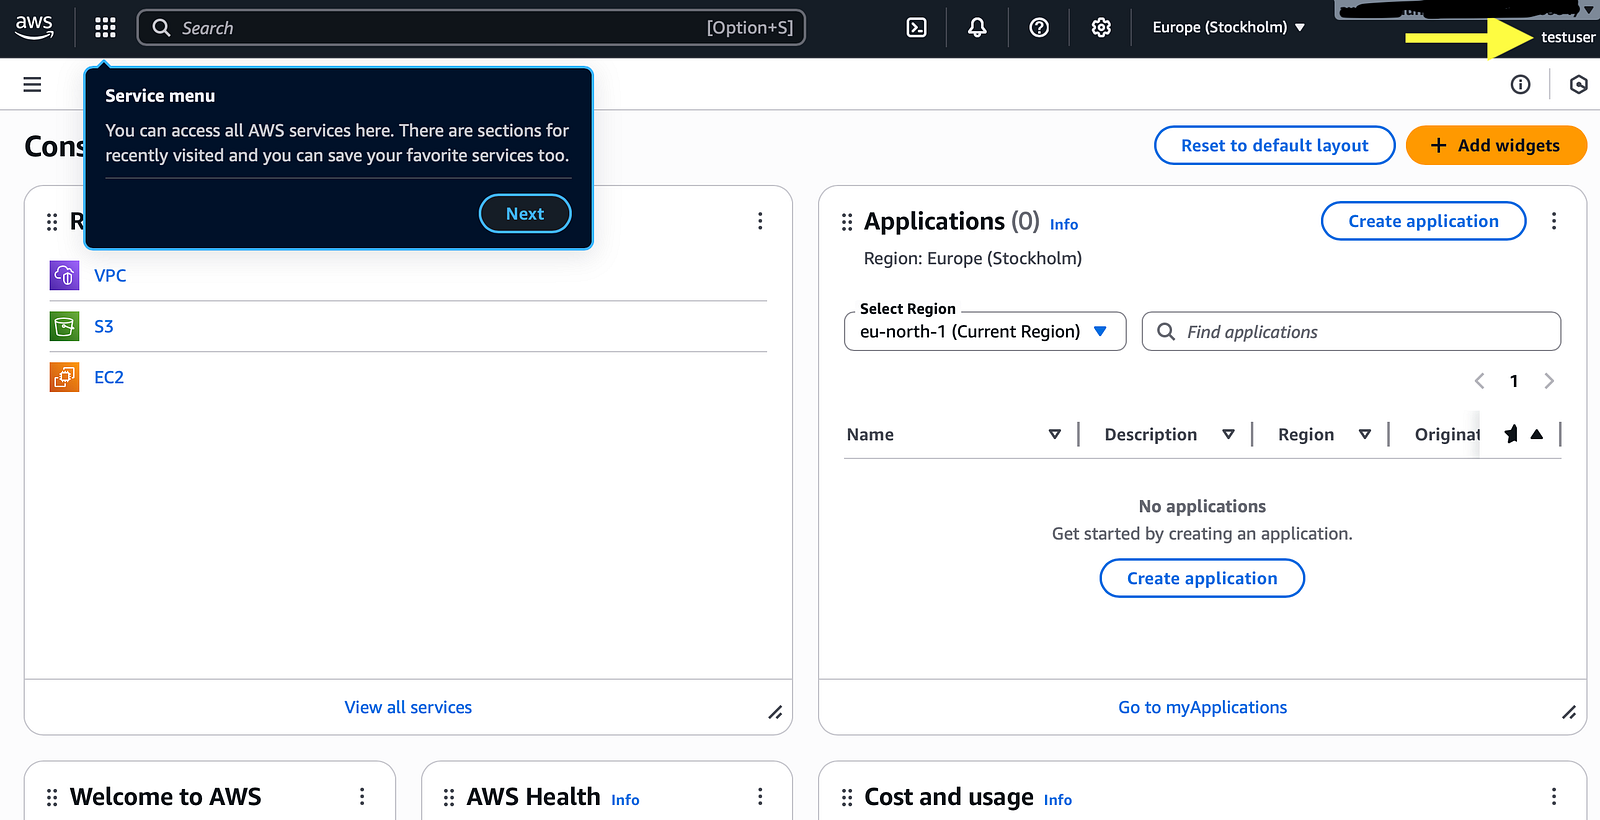The width and height of the screenshot is (1600, 820).
Task: Click the circled info icon below the account name
Action: click(x=1520, y=84)
